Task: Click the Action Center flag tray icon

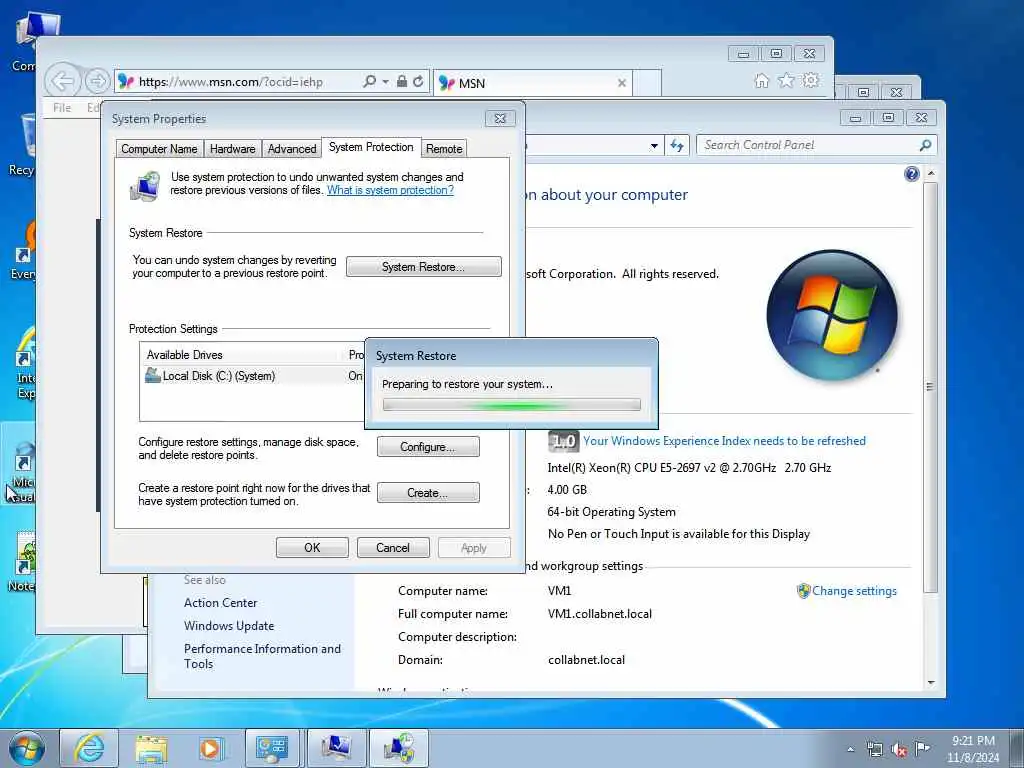Action: coord(922,749)
